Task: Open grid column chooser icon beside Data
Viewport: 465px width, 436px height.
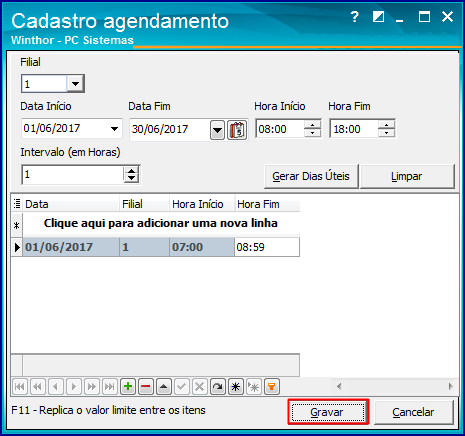Action: tap(17, 203)
